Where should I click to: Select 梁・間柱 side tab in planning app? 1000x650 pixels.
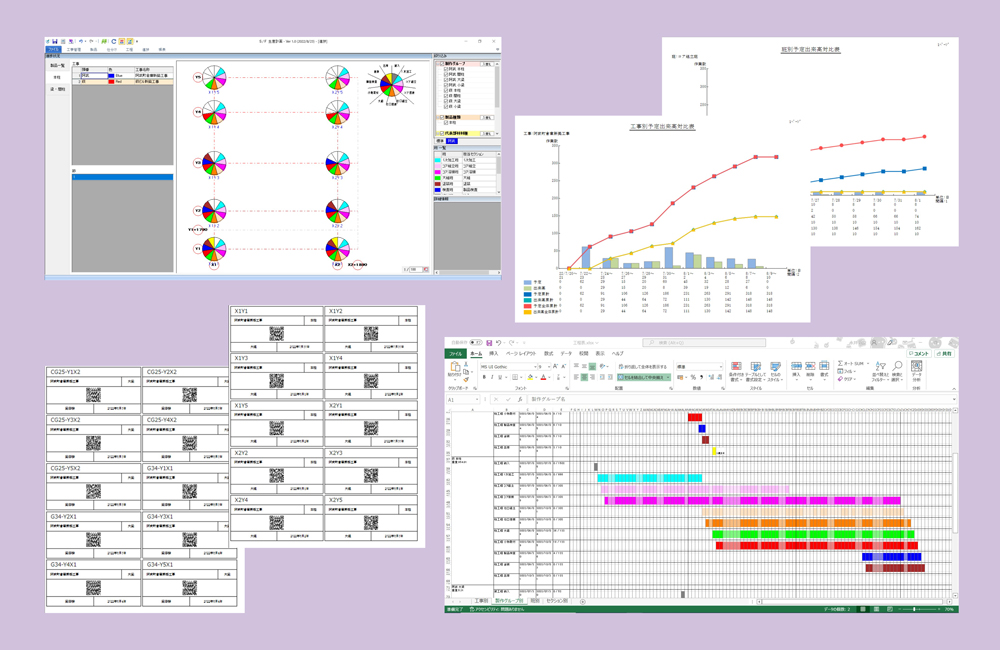57,89
